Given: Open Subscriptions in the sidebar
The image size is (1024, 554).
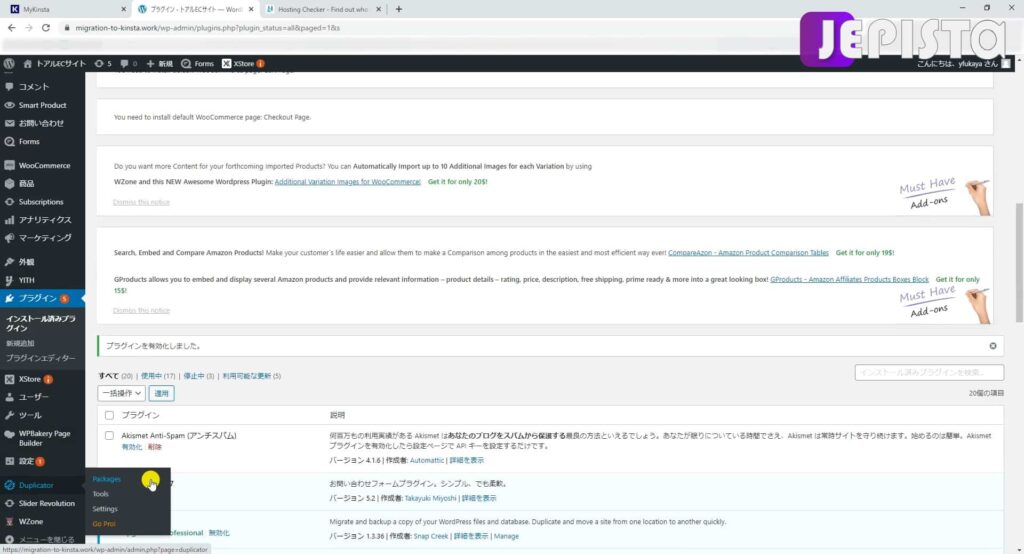Looking at the screenshot, I should pos(42,202).
